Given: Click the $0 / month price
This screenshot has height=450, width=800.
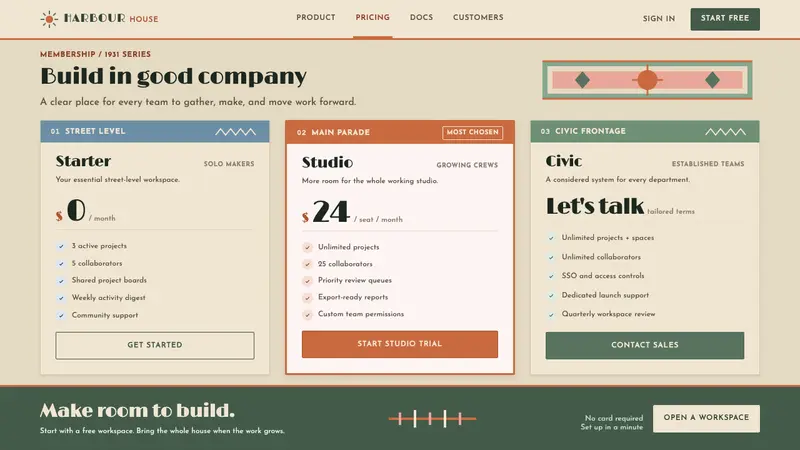Looking at the screenshot, I should (86, 211).
